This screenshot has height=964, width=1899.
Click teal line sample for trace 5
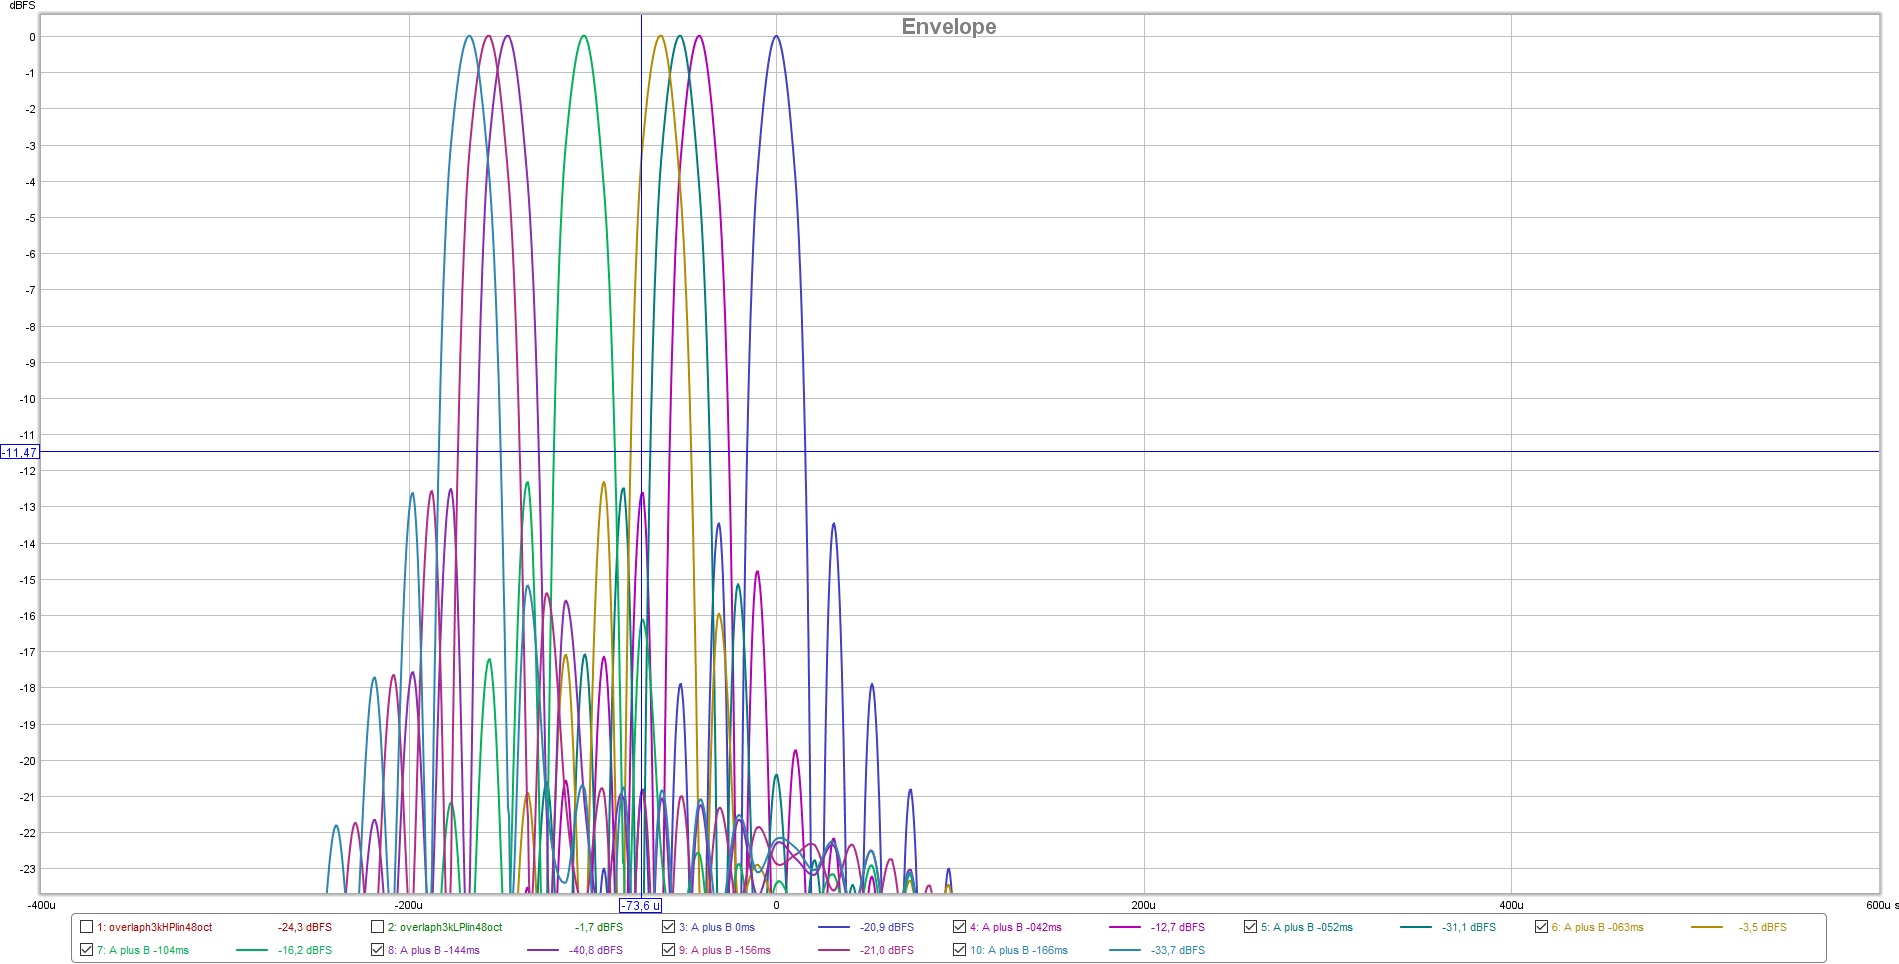coord(1416,927)
